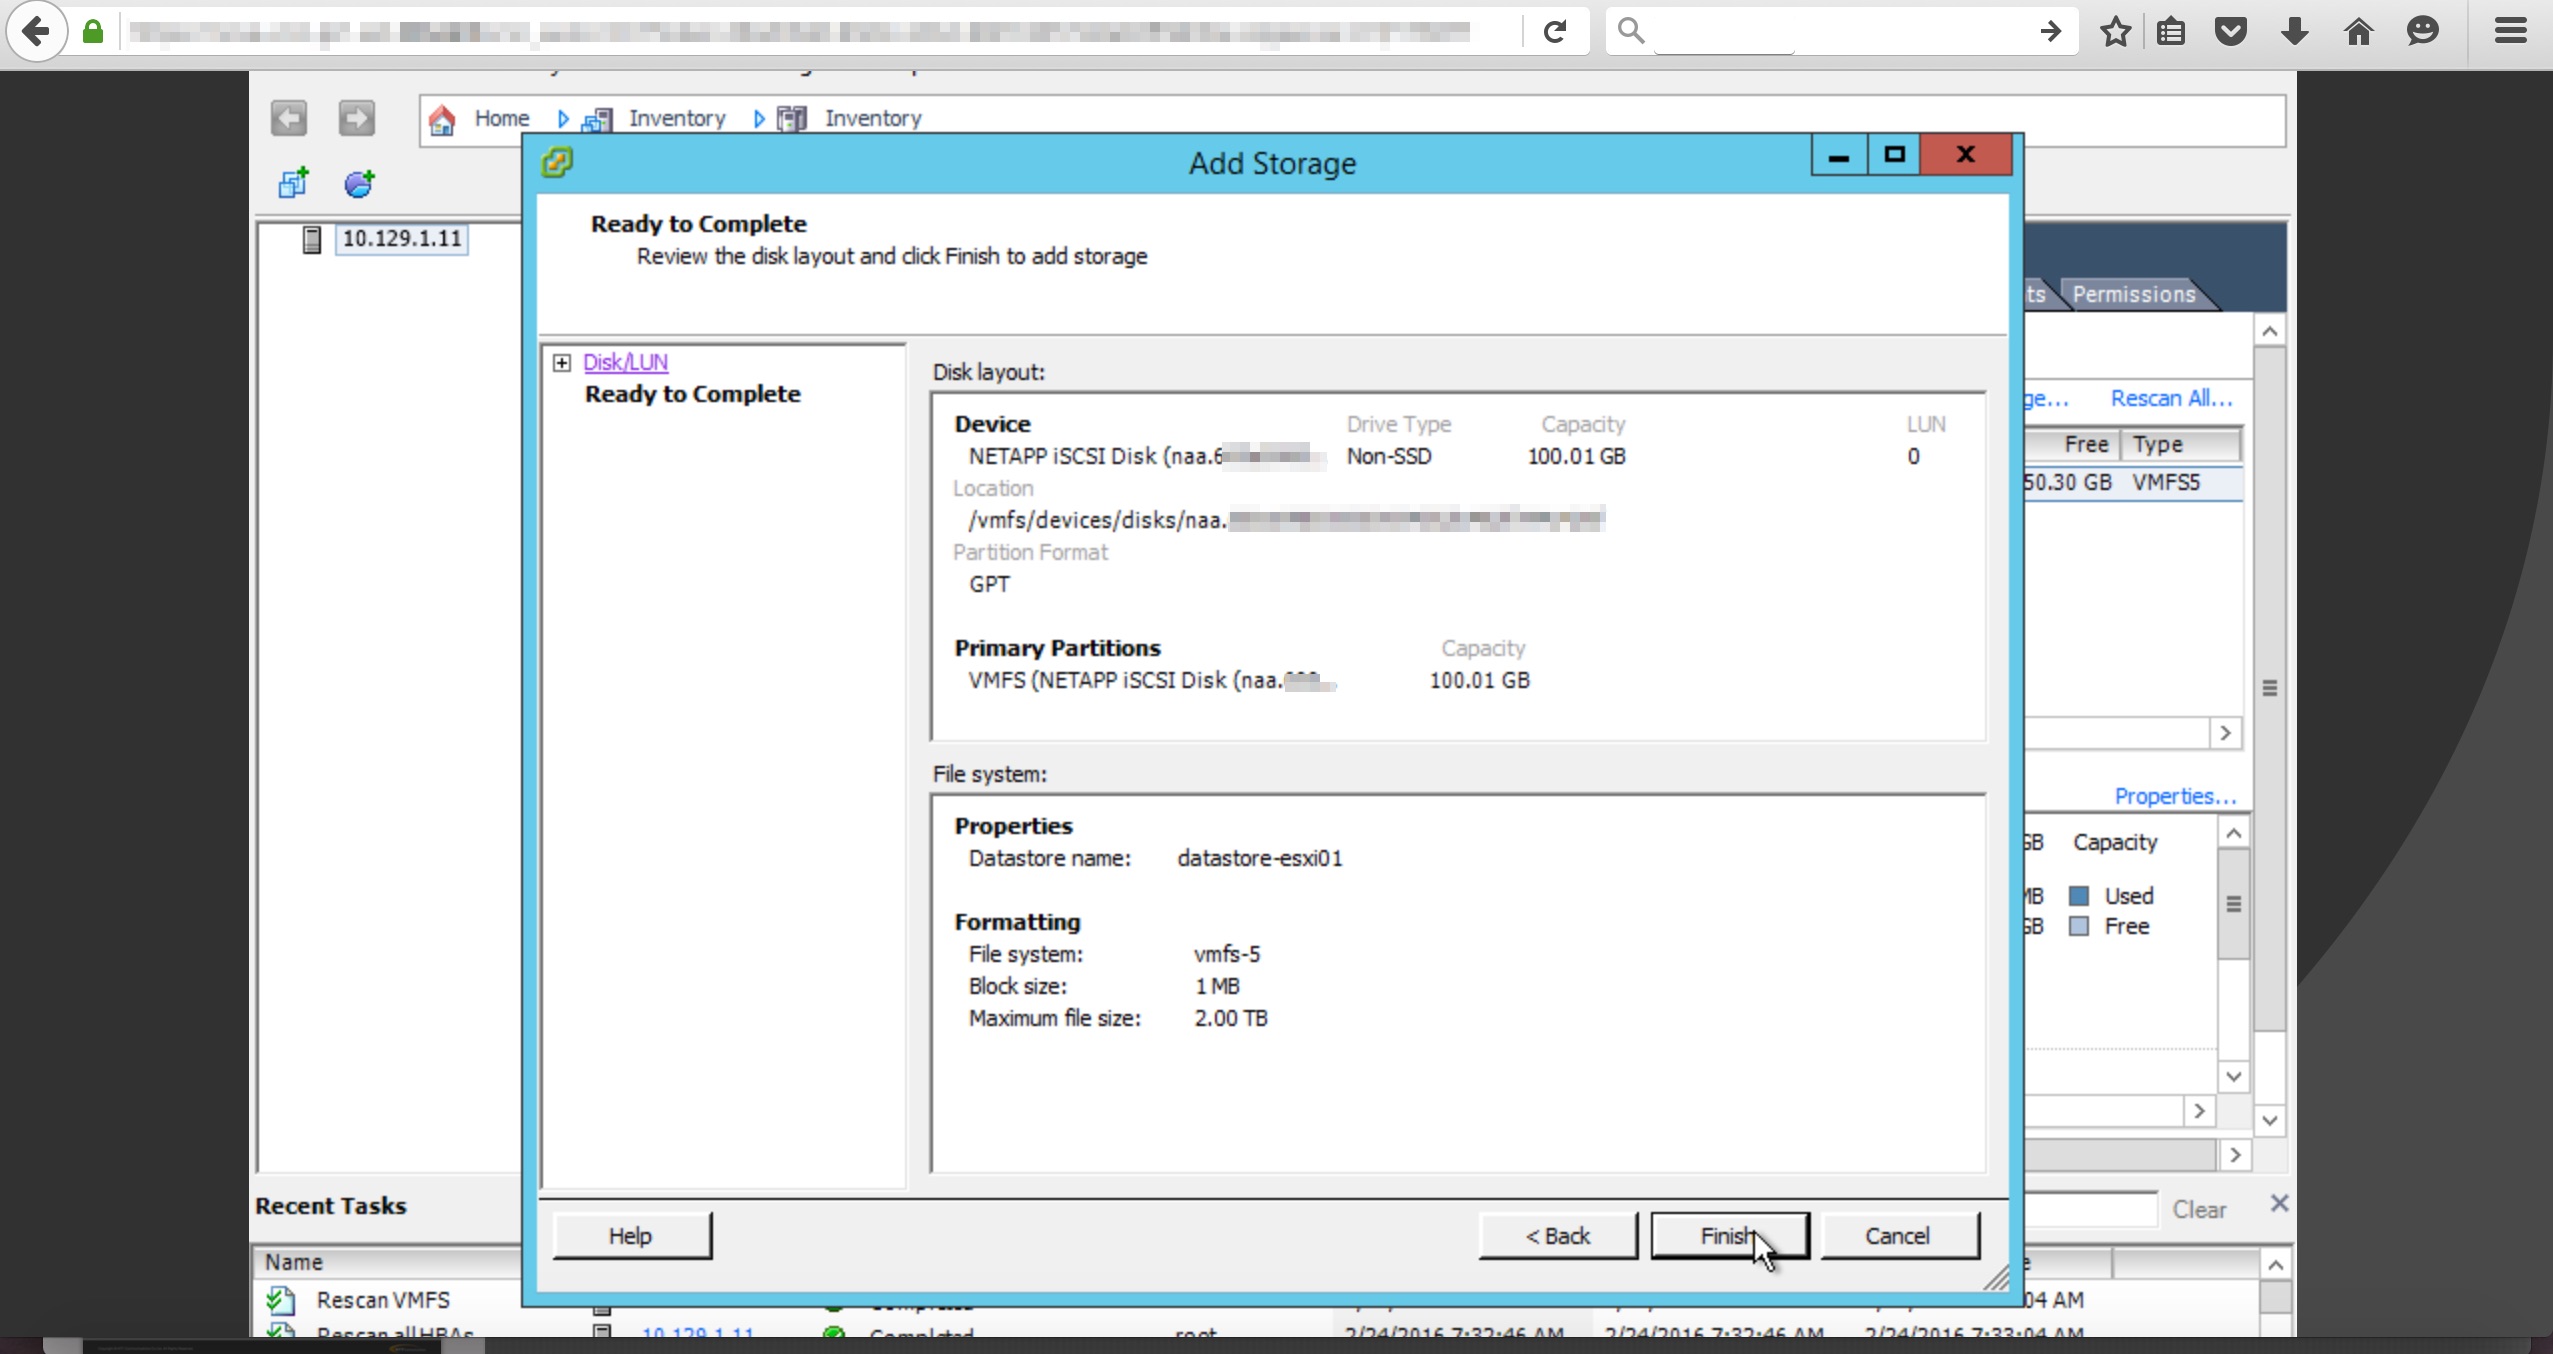Click the browser home icon

pos(2359,32)
